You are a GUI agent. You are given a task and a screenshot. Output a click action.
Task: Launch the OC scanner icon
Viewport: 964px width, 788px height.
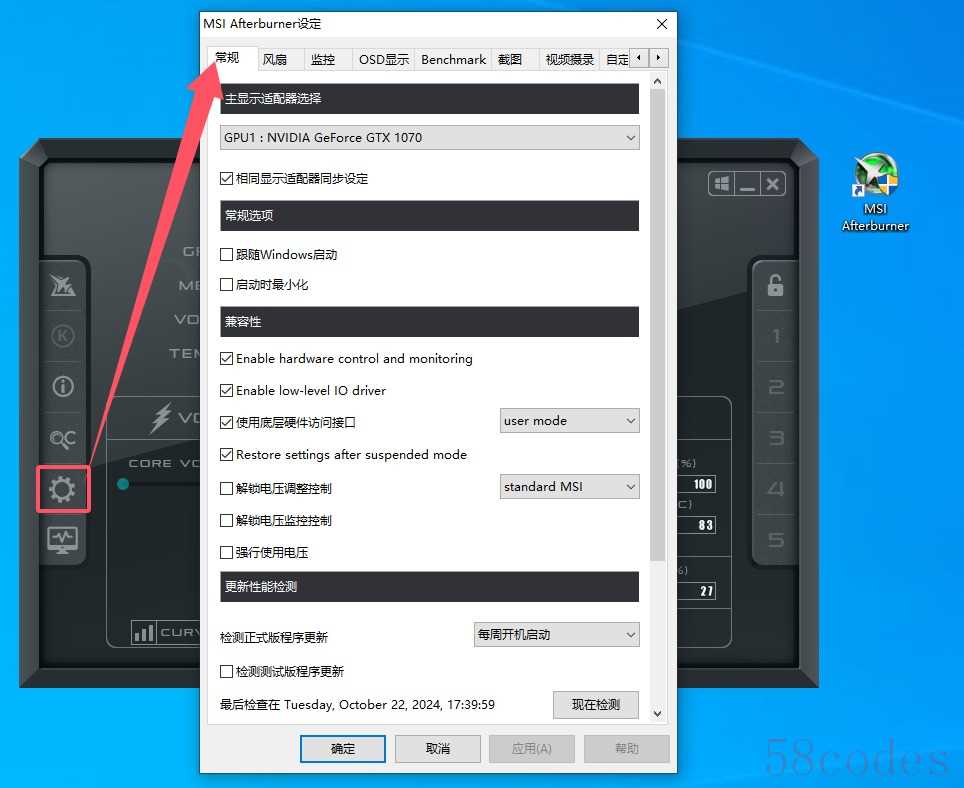[x=63, y=438]
